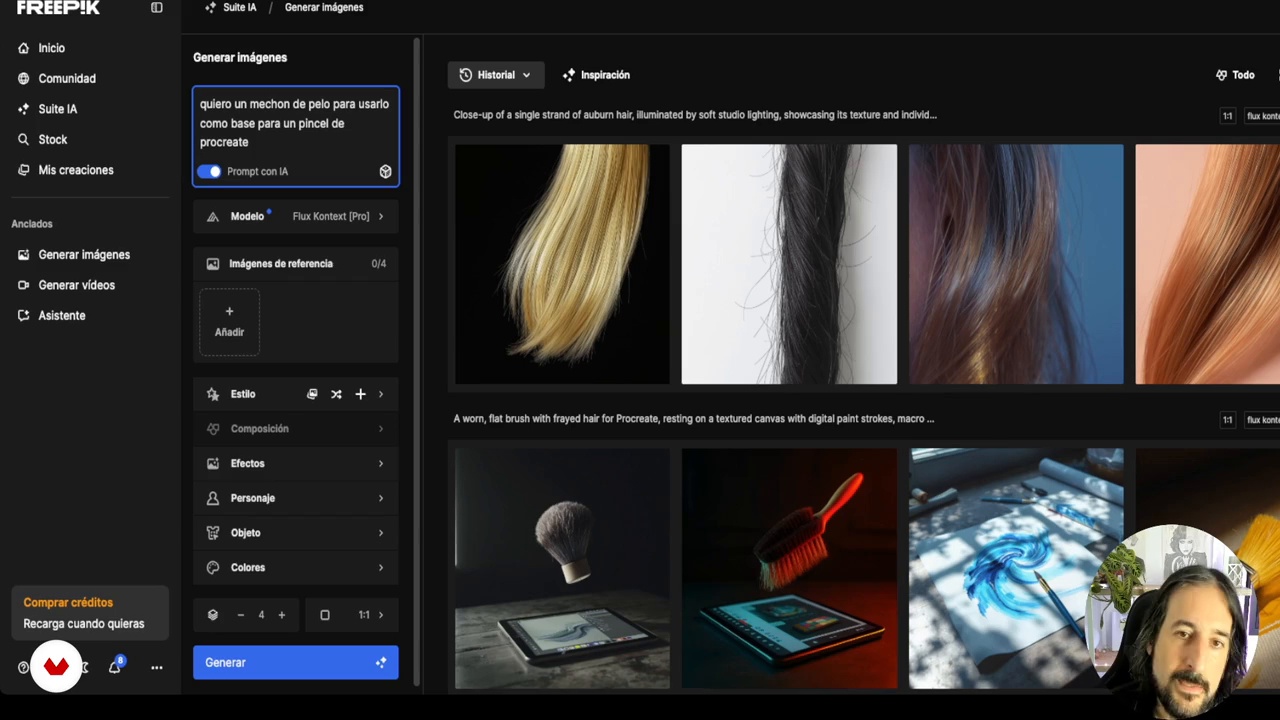Switch to the Inspiración tab
1280x720 pixels.
point(596,75)
